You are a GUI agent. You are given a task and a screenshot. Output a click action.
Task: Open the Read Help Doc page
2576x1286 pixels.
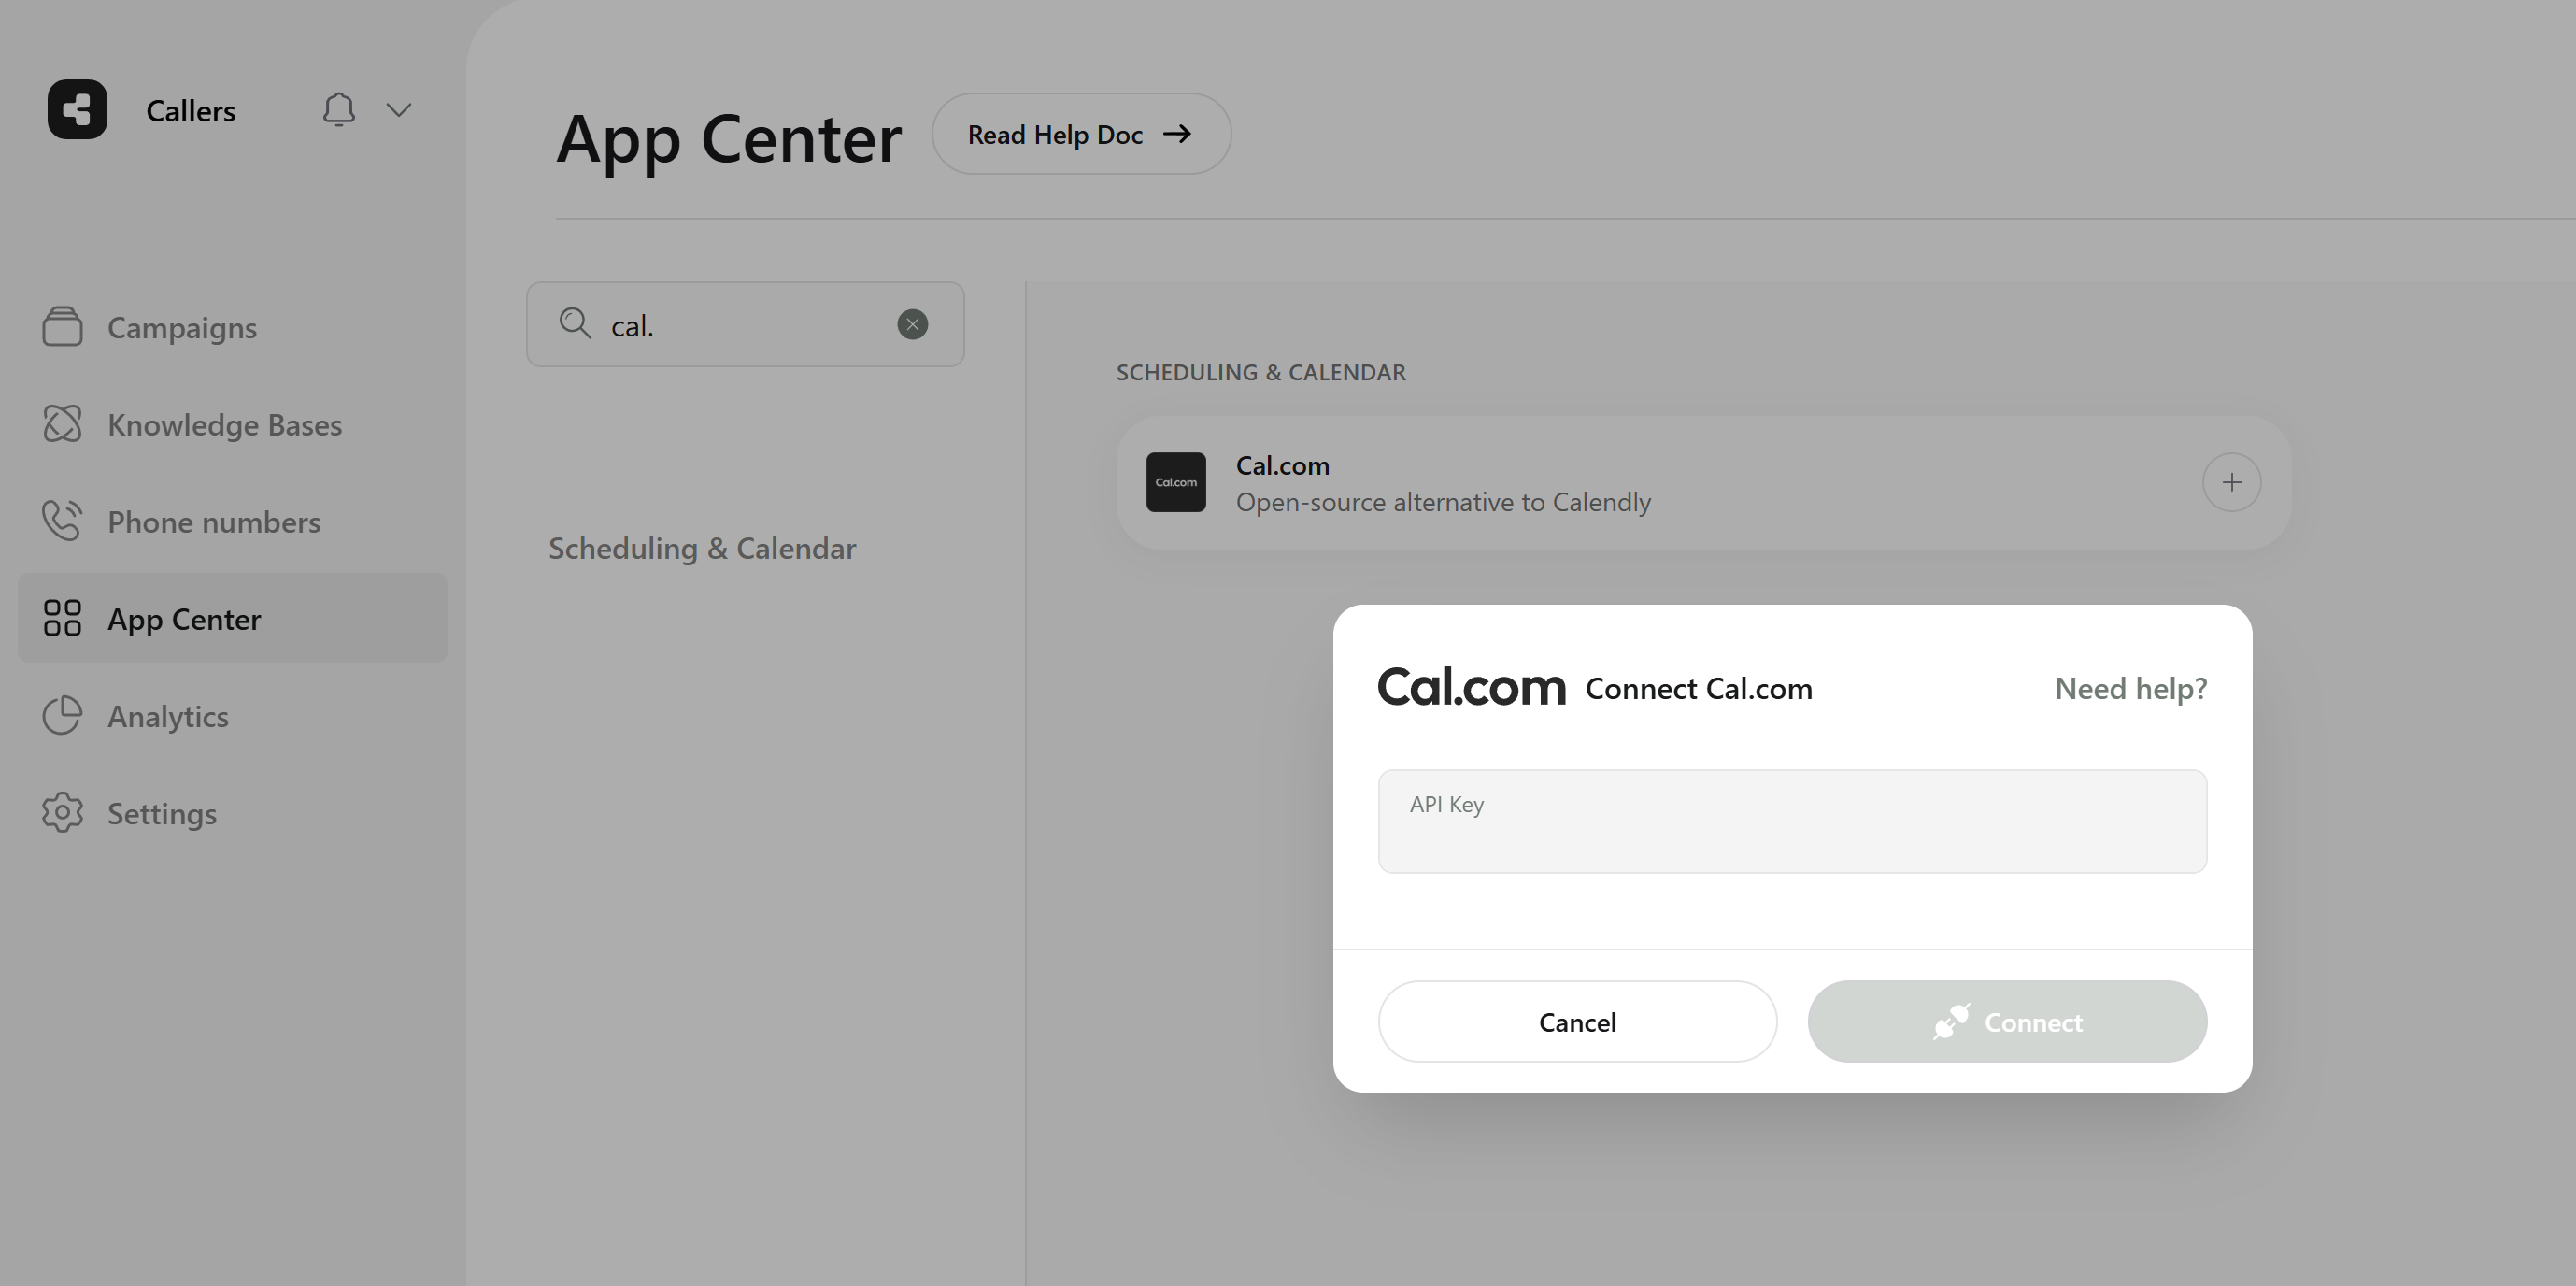(x=1080, y=134)
